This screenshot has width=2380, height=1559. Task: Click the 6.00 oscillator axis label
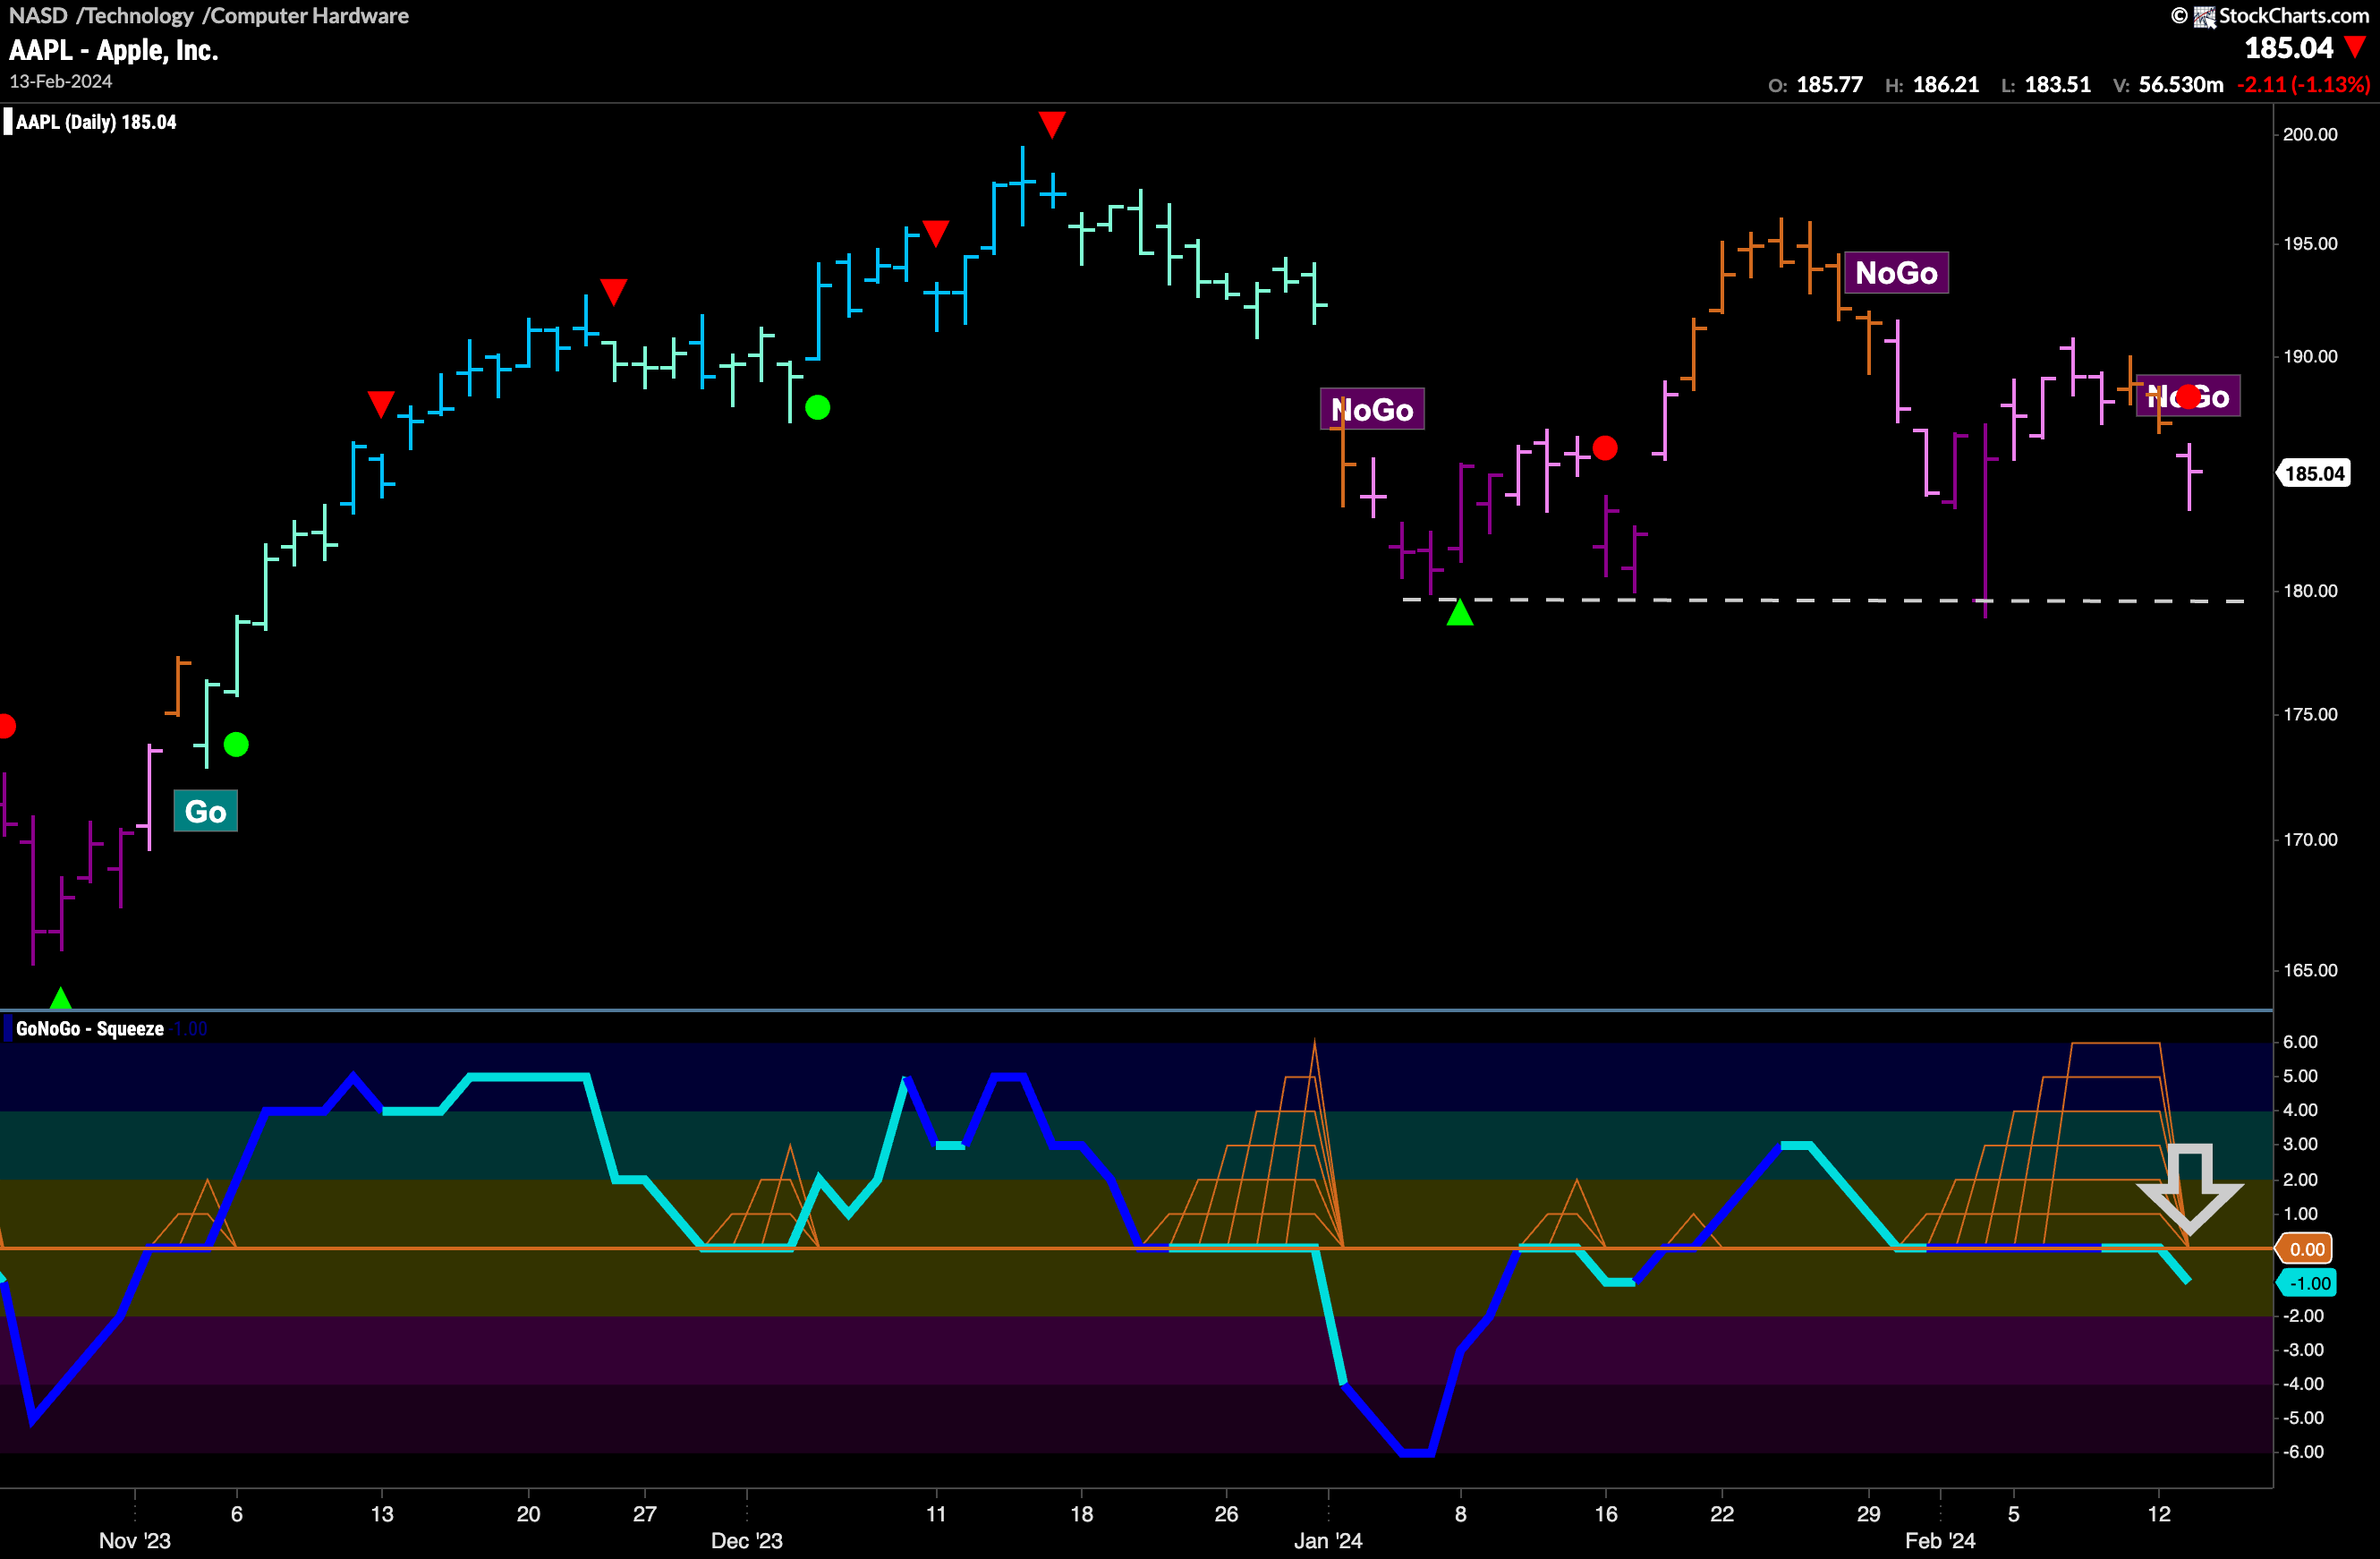click(2300, 1041)
